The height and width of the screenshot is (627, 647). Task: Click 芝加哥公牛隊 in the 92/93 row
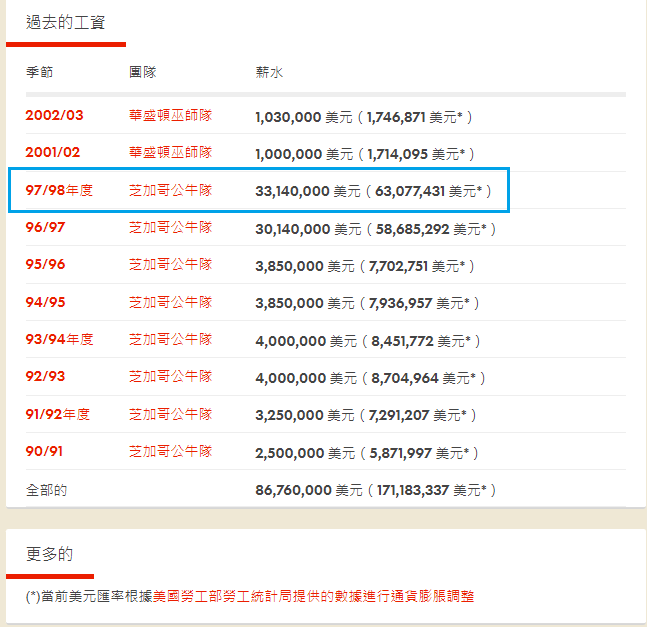pyautogui.click(x=171, y=378)
